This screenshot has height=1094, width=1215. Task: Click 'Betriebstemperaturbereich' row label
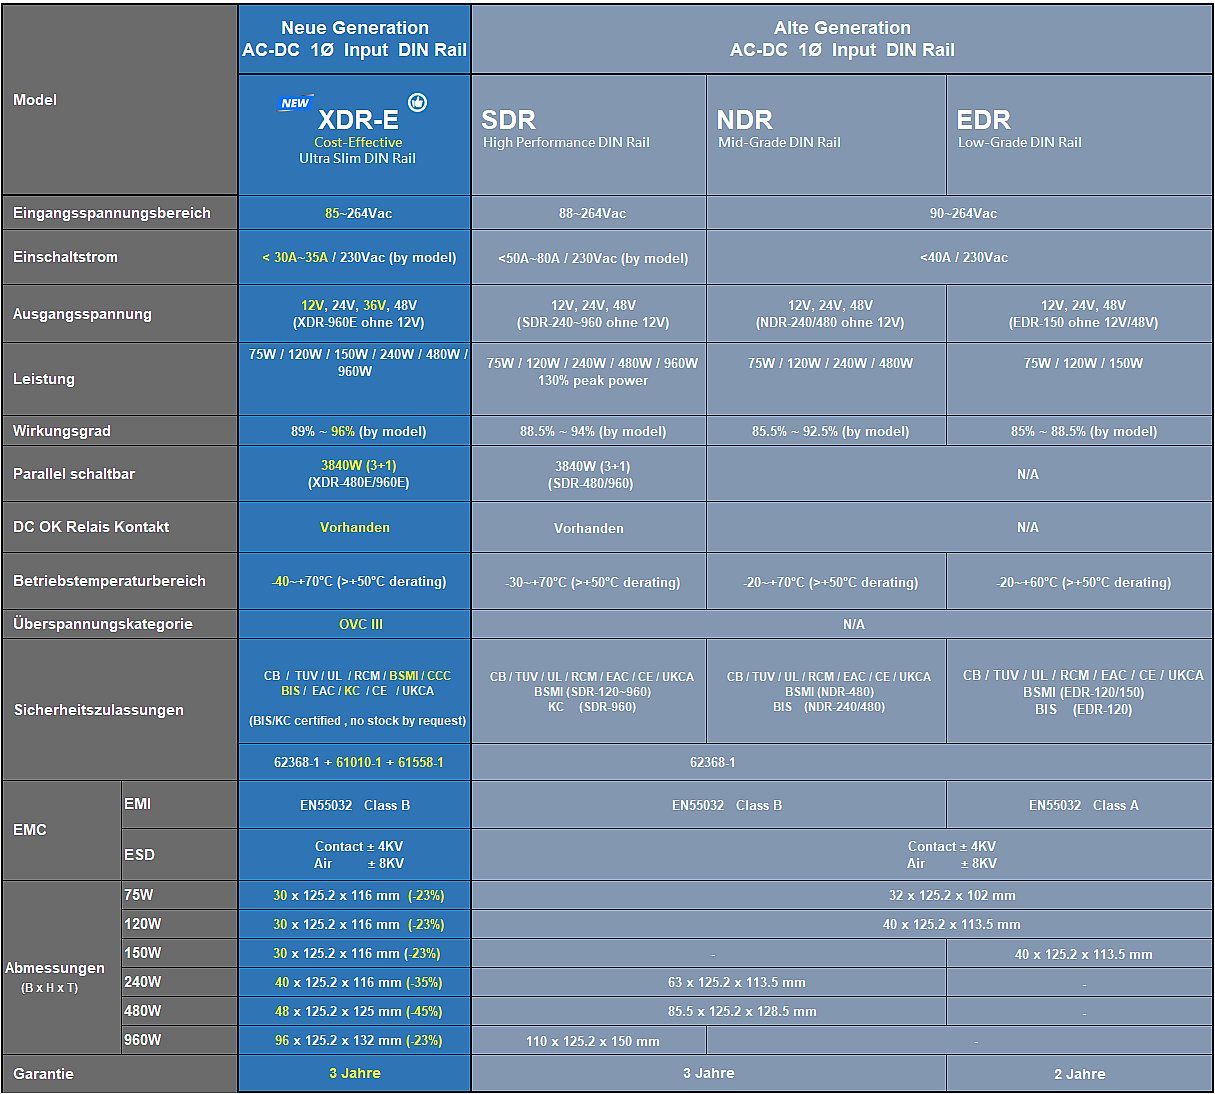[109, 581]
